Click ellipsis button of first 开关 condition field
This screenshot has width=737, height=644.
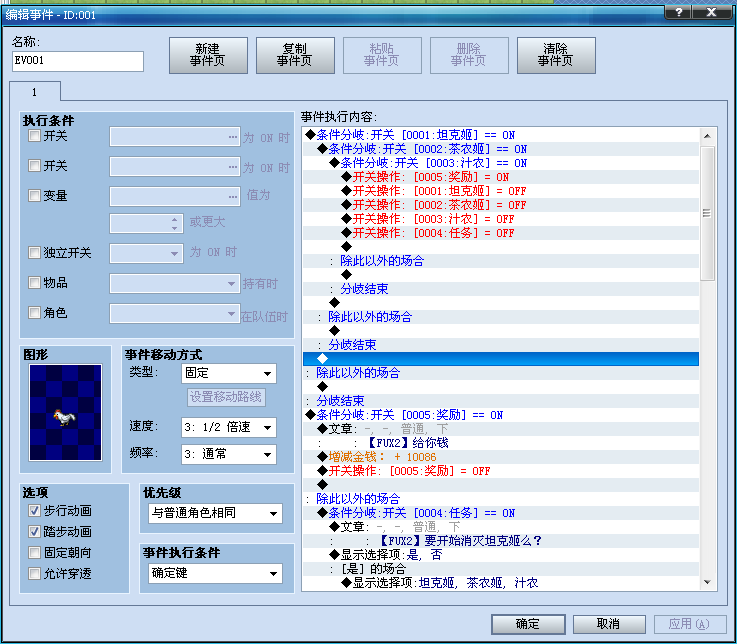click(x=233, y=137)
